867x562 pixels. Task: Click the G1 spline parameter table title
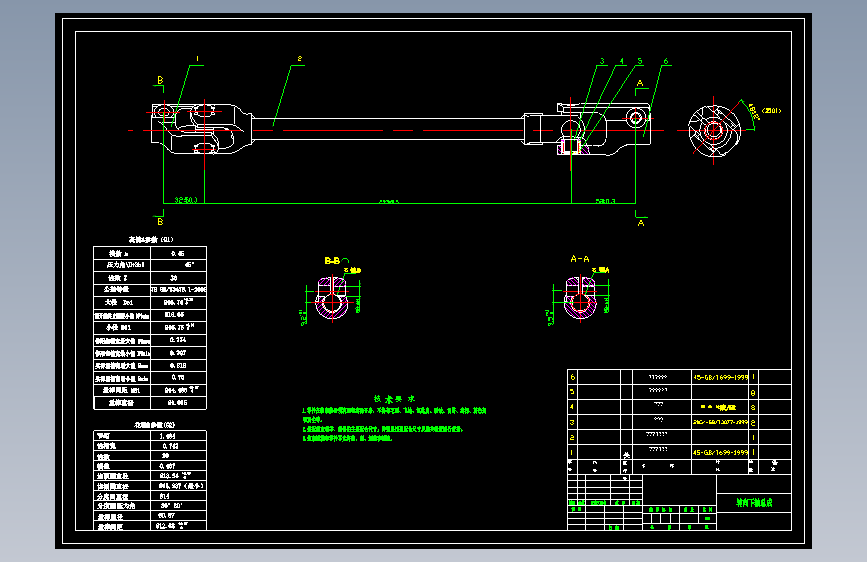[x=151, y=240]
